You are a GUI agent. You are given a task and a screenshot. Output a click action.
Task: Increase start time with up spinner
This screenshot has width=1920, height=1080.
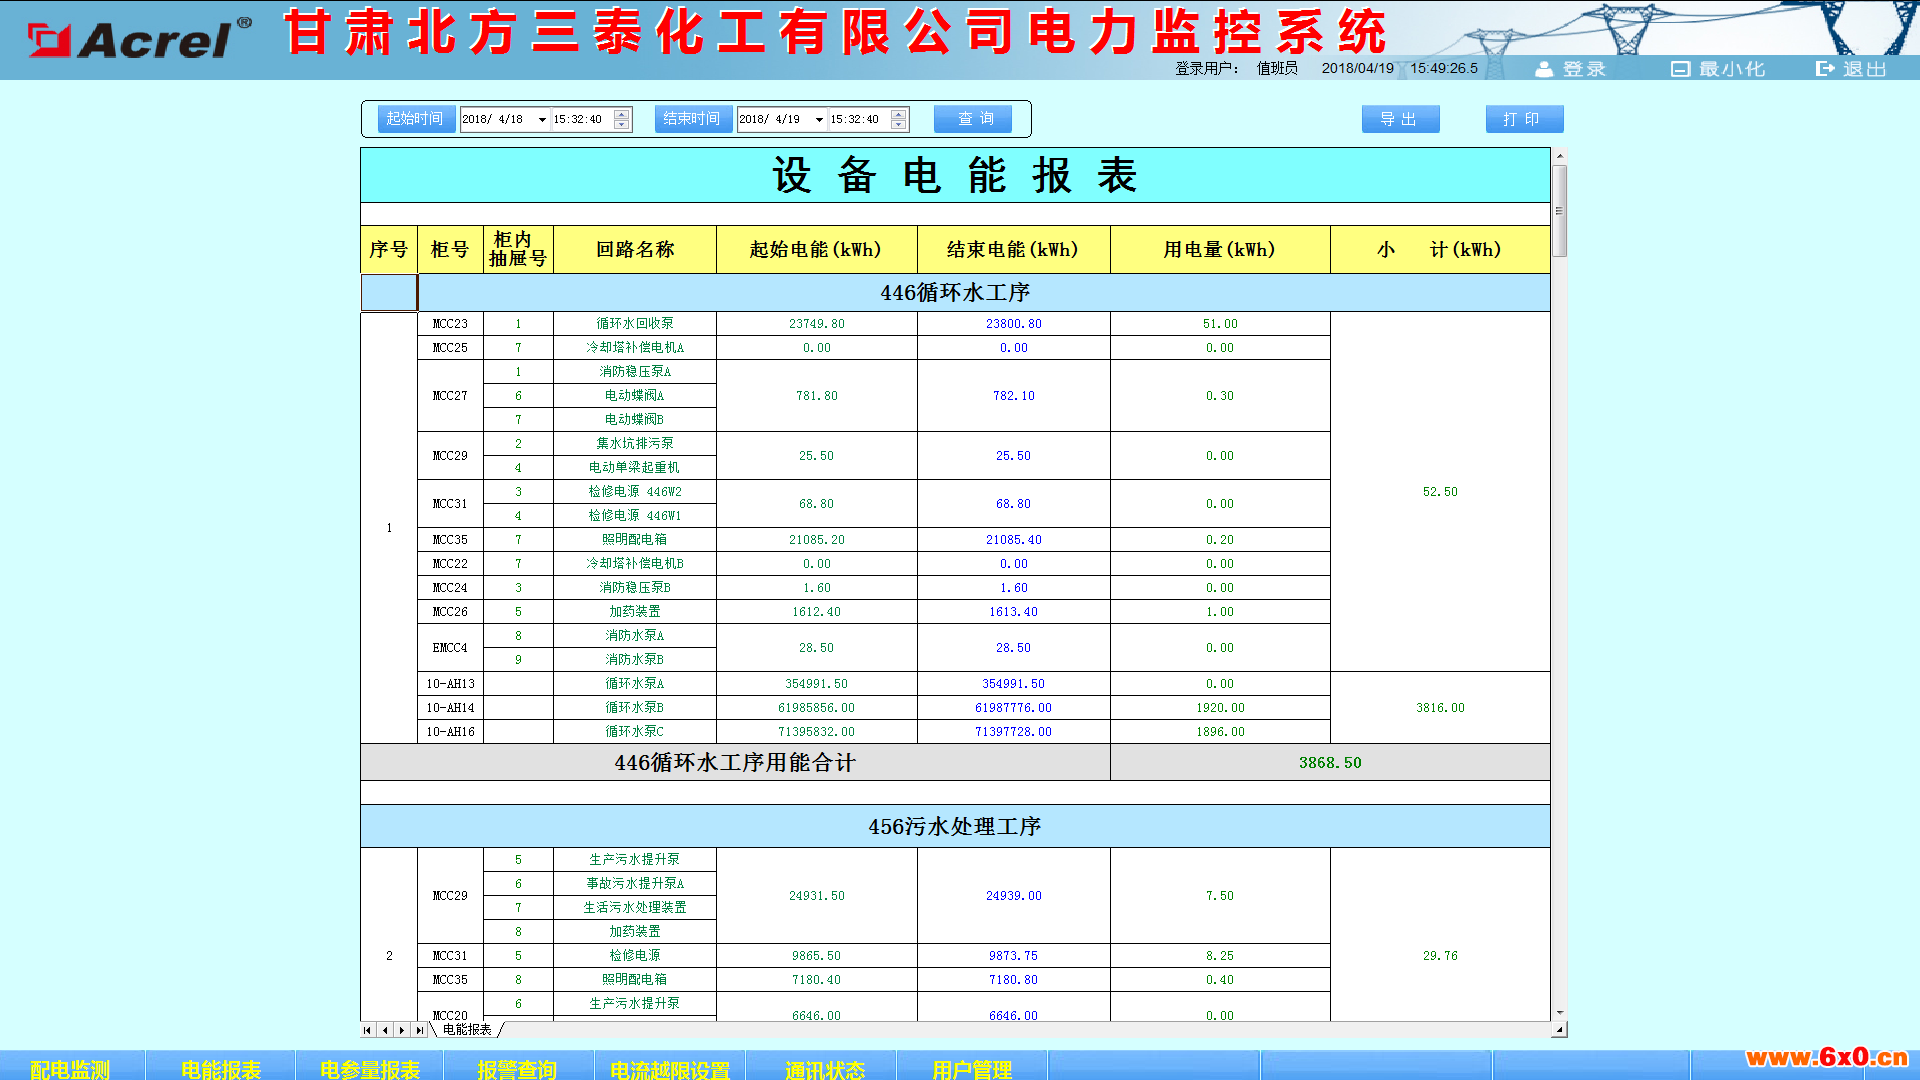[x=622, y=114]
